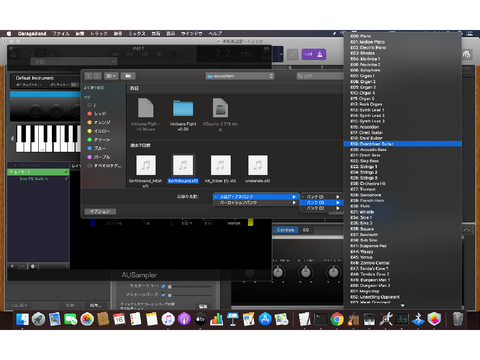Expand the melodic bank menu entry
The width and height of the screenshot is (480, 360).
(x=256, y=197)
